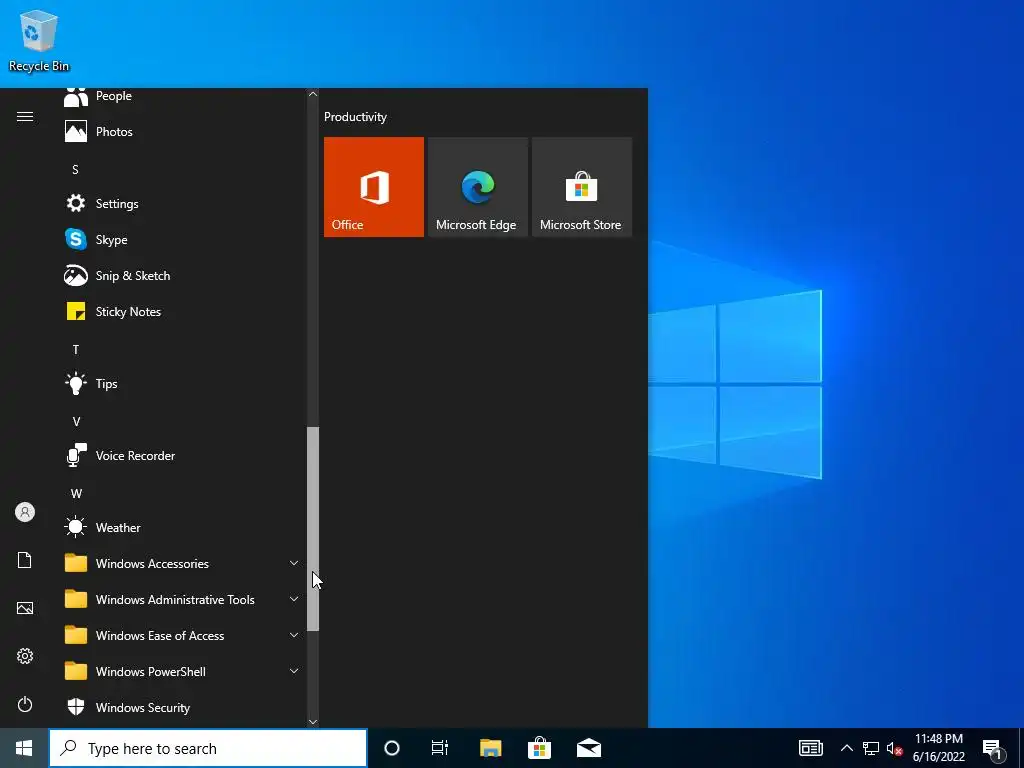
Task: Click the Type here to search box
Action: (208, 748)
